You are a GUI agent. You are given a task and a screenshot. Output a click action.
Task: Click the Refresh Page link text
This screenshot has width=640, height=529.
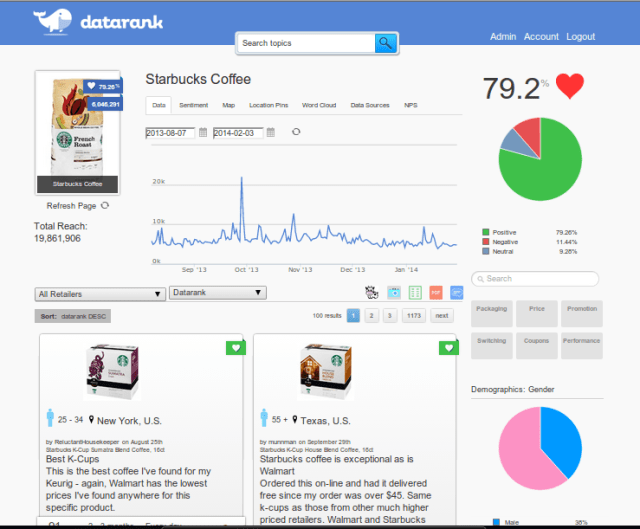(71, 206)
